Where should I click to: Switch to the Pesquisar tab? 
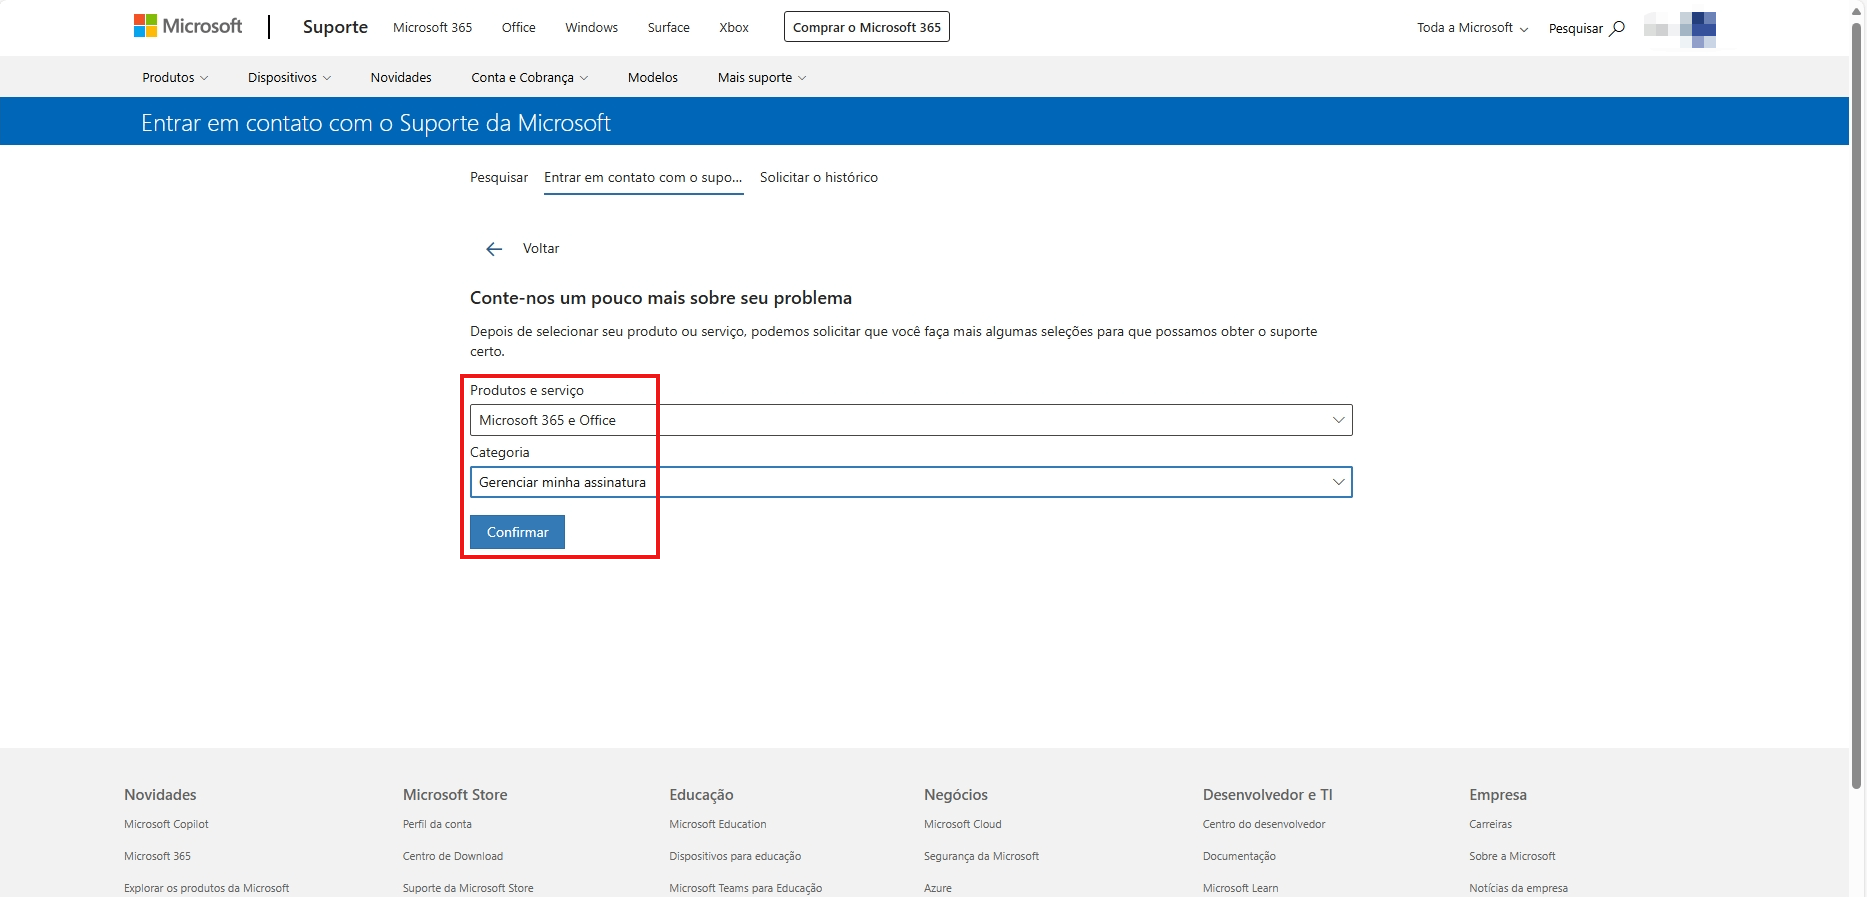[499, 177]
